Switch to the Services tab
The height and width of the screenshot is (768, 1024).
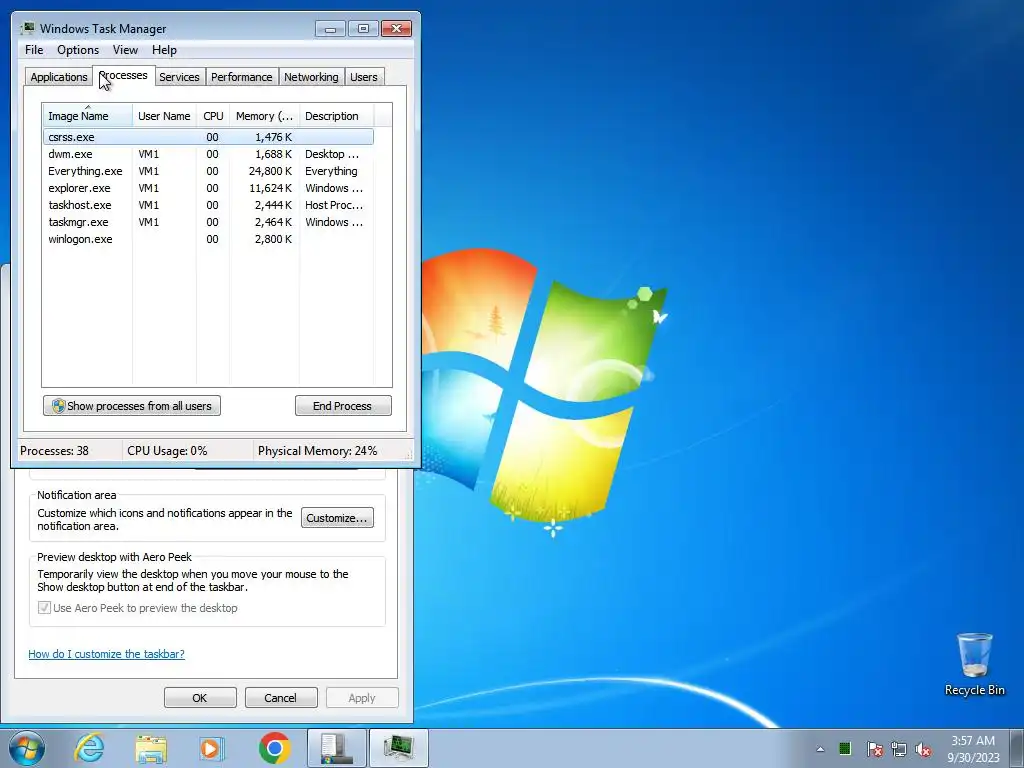pos(179,77)
